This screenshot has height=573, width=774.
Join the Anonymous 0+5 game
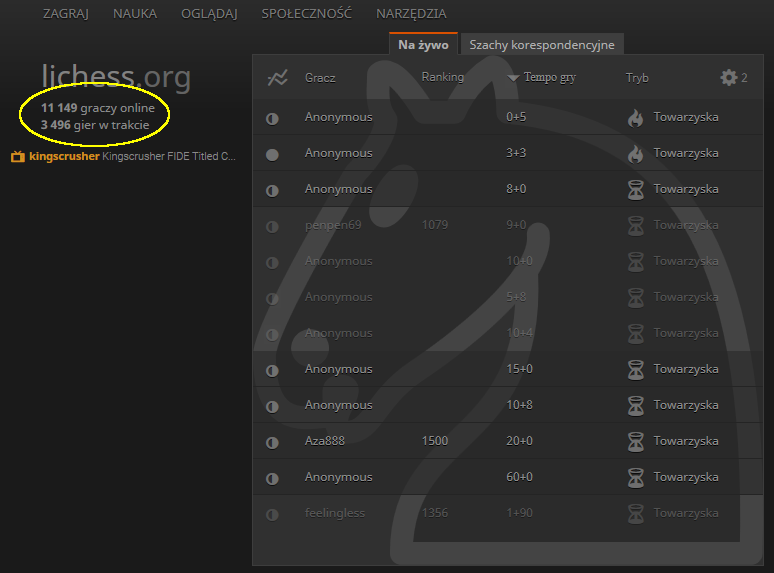507,117
